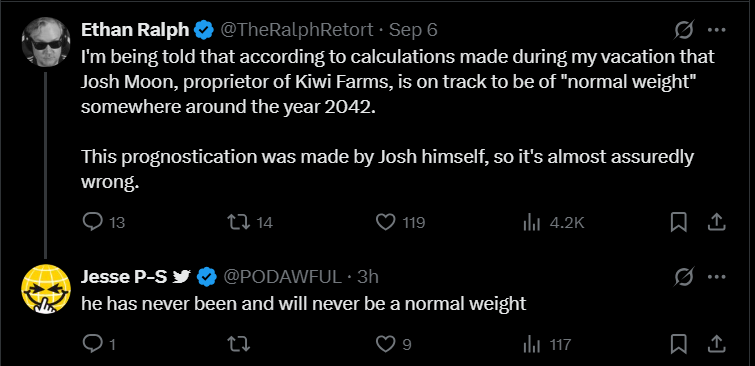Open more options on Jesse P-S's reply
The image size is (755, 366).
coord(716,277)
